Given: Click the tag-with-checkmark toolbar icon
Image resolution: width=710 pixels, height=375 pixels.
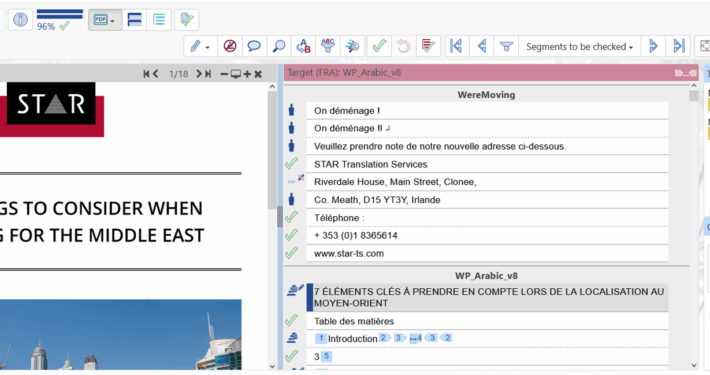Looking at the screenshot, I should (187, 19).
